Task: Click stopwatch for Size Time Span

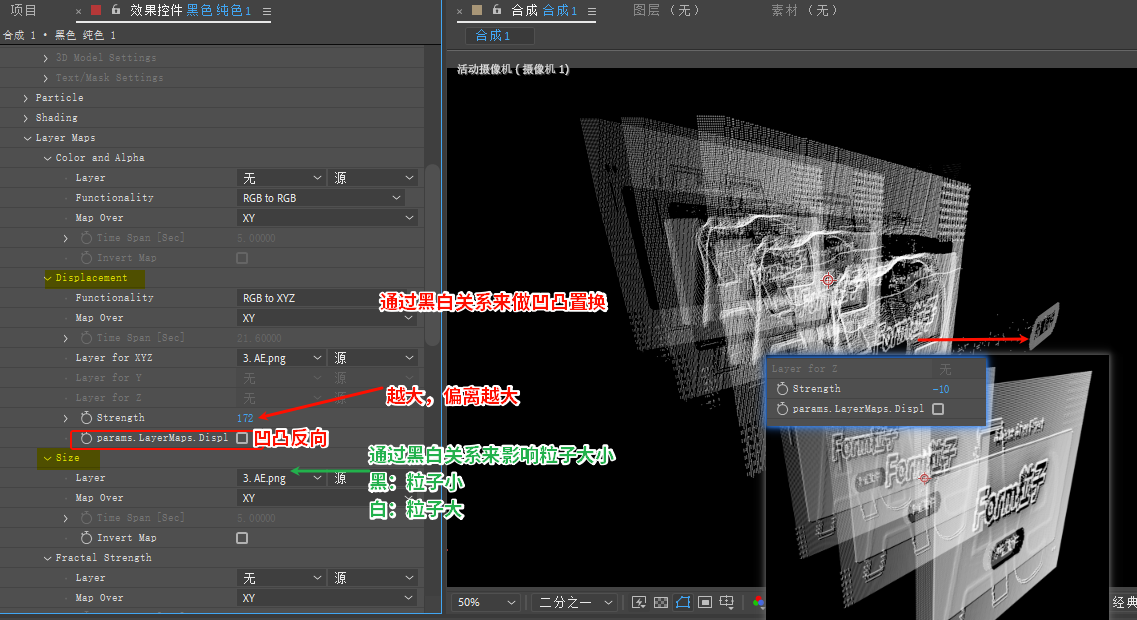Action: 86,518
